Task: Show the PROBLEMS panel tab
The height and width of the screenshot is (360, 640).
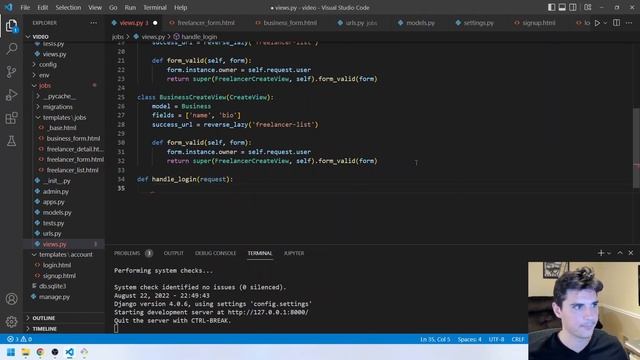Action: (x=127, y=253)
